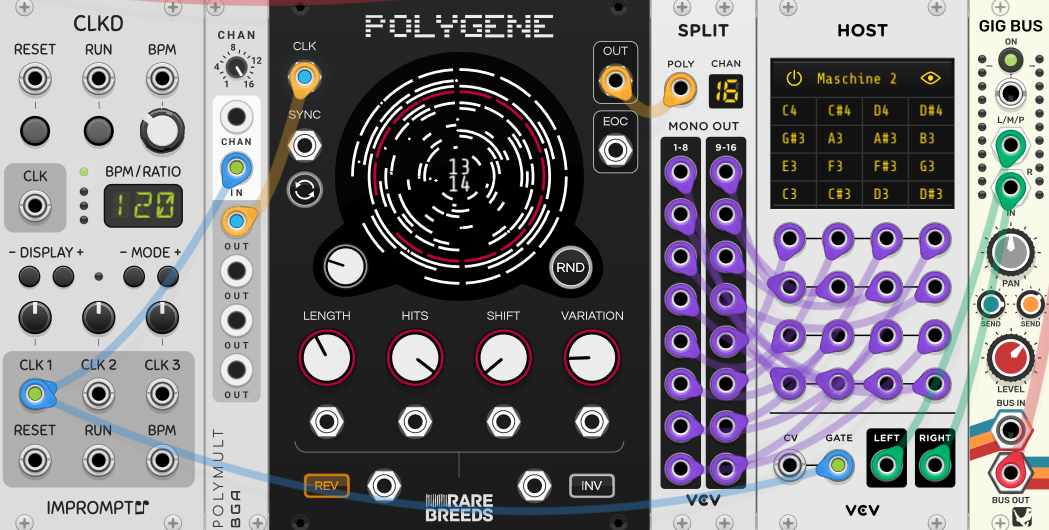Image resolution: width=1049 pixels, height=530 pixels.
Task: Click the Polygene HITS CV jack
Action: point(415,422)
